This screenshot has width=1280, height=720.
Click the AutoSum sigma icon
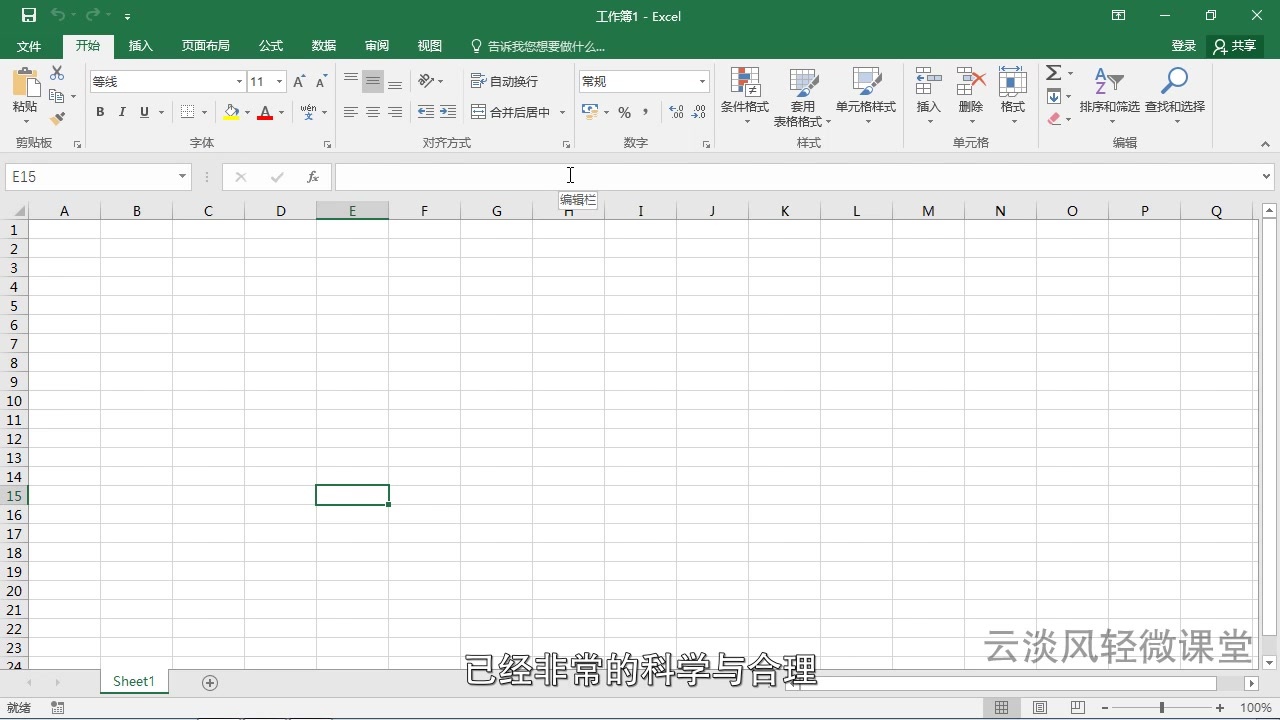(1053, 73)
